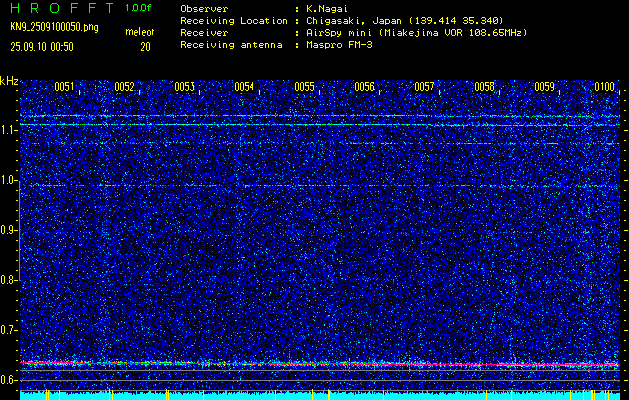Click the kHz axis unit label
The height and width of the screenshot is (400, 629).
(9, 81)
